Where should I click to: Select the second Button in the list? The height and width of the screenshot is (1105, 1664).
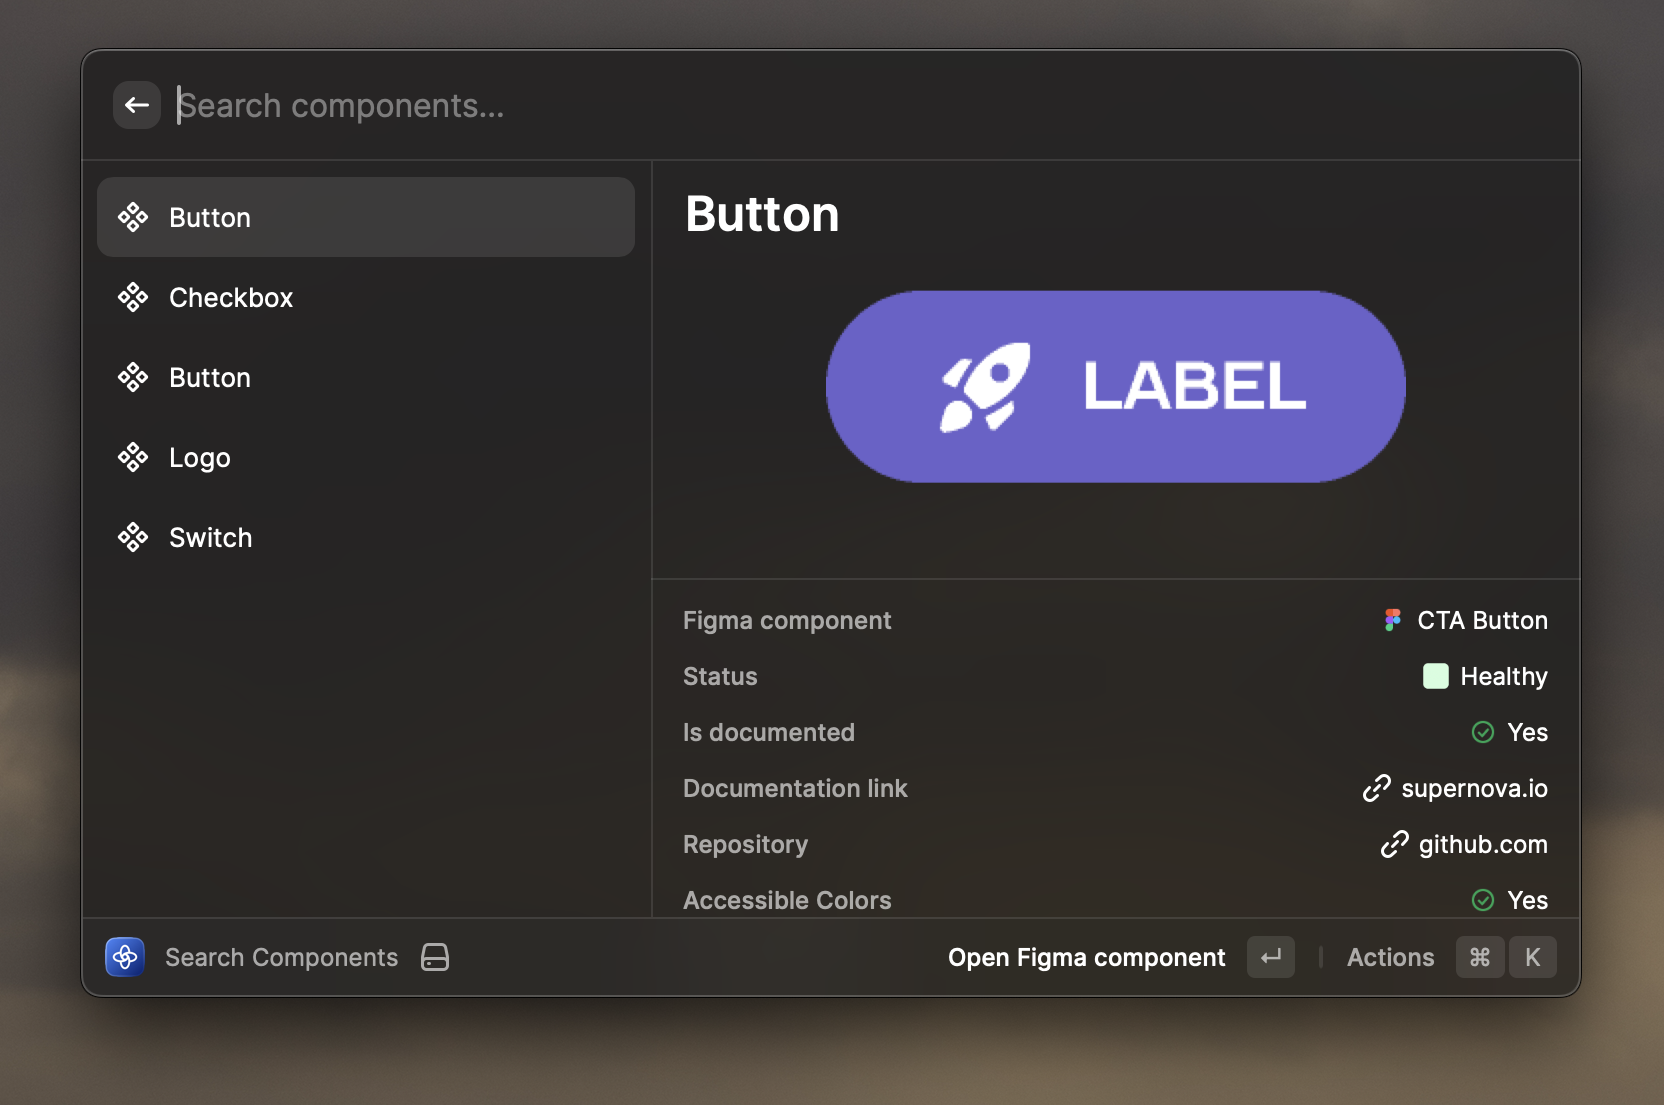210,378
